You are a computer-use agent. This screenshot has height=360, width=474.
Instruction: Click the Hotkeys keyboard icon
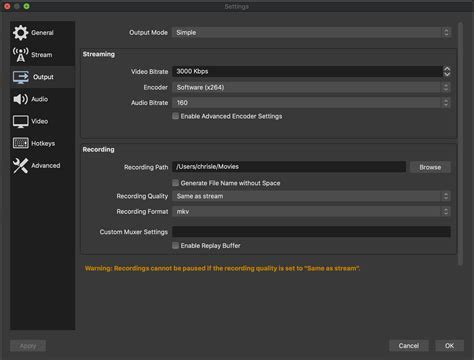point(21,143)
